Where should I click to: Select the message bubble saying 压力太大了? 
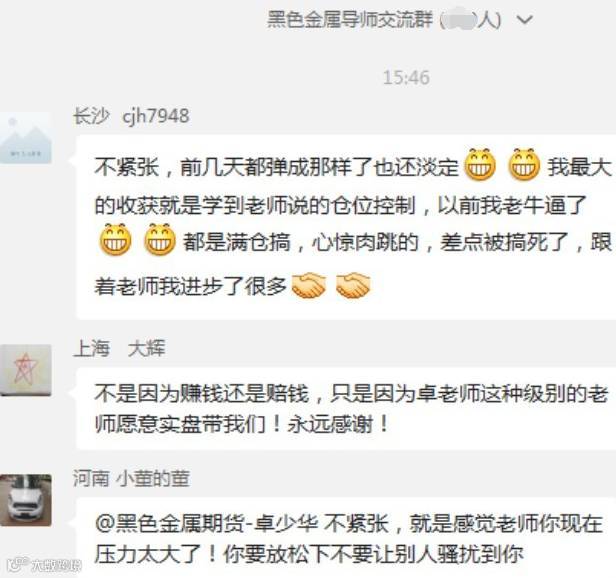click(346, 538)
